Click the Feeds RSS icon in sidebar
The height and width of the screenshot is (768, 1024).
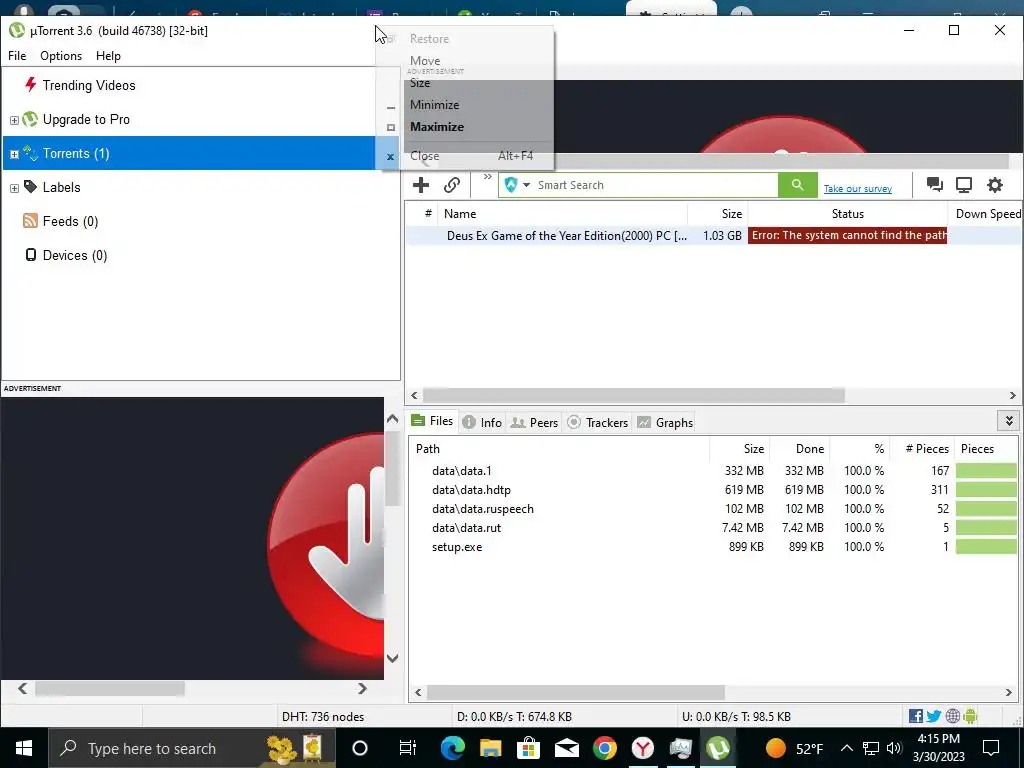click(30, 221)
